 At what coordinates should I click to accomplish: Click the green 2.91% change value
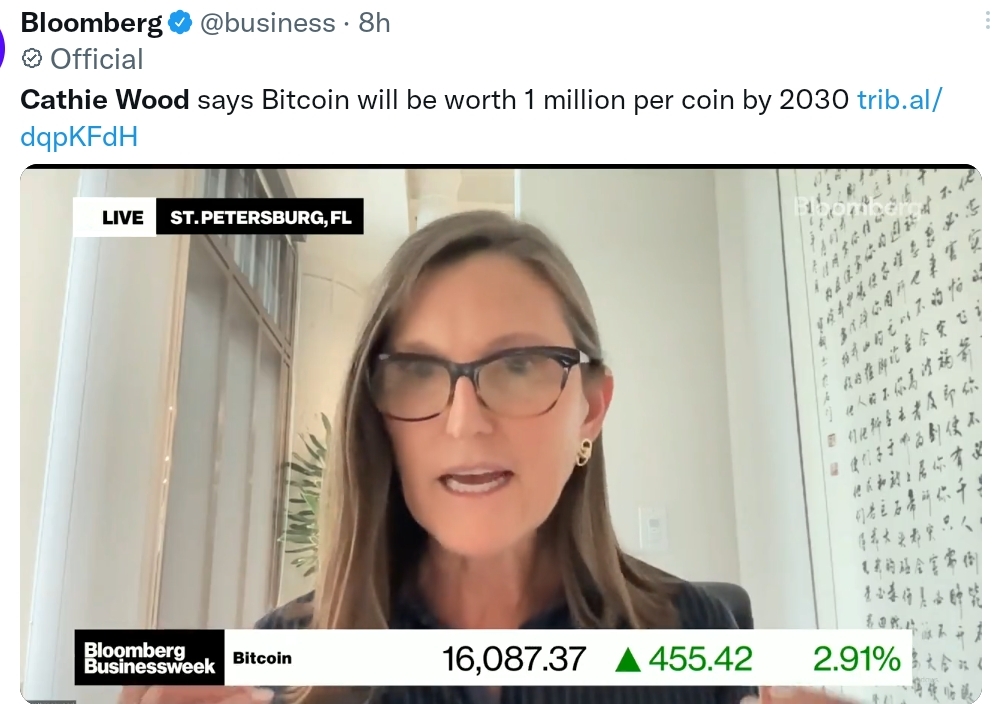857,658
